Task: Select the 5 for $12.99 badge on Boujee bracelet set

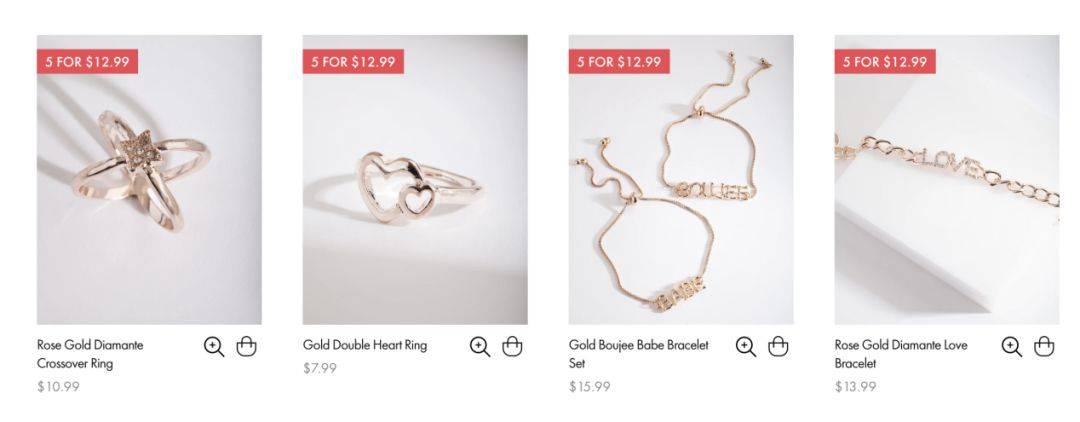Action: pos(619,61)
